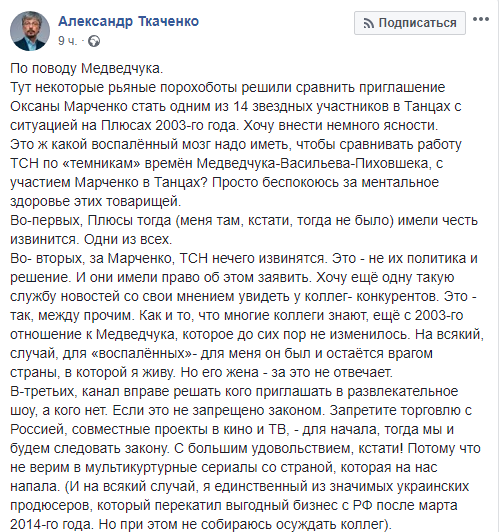499x532 pixels.
Task: Click the globe public-visibility icon
Action: pyautogui.click(x=94, y=41)
